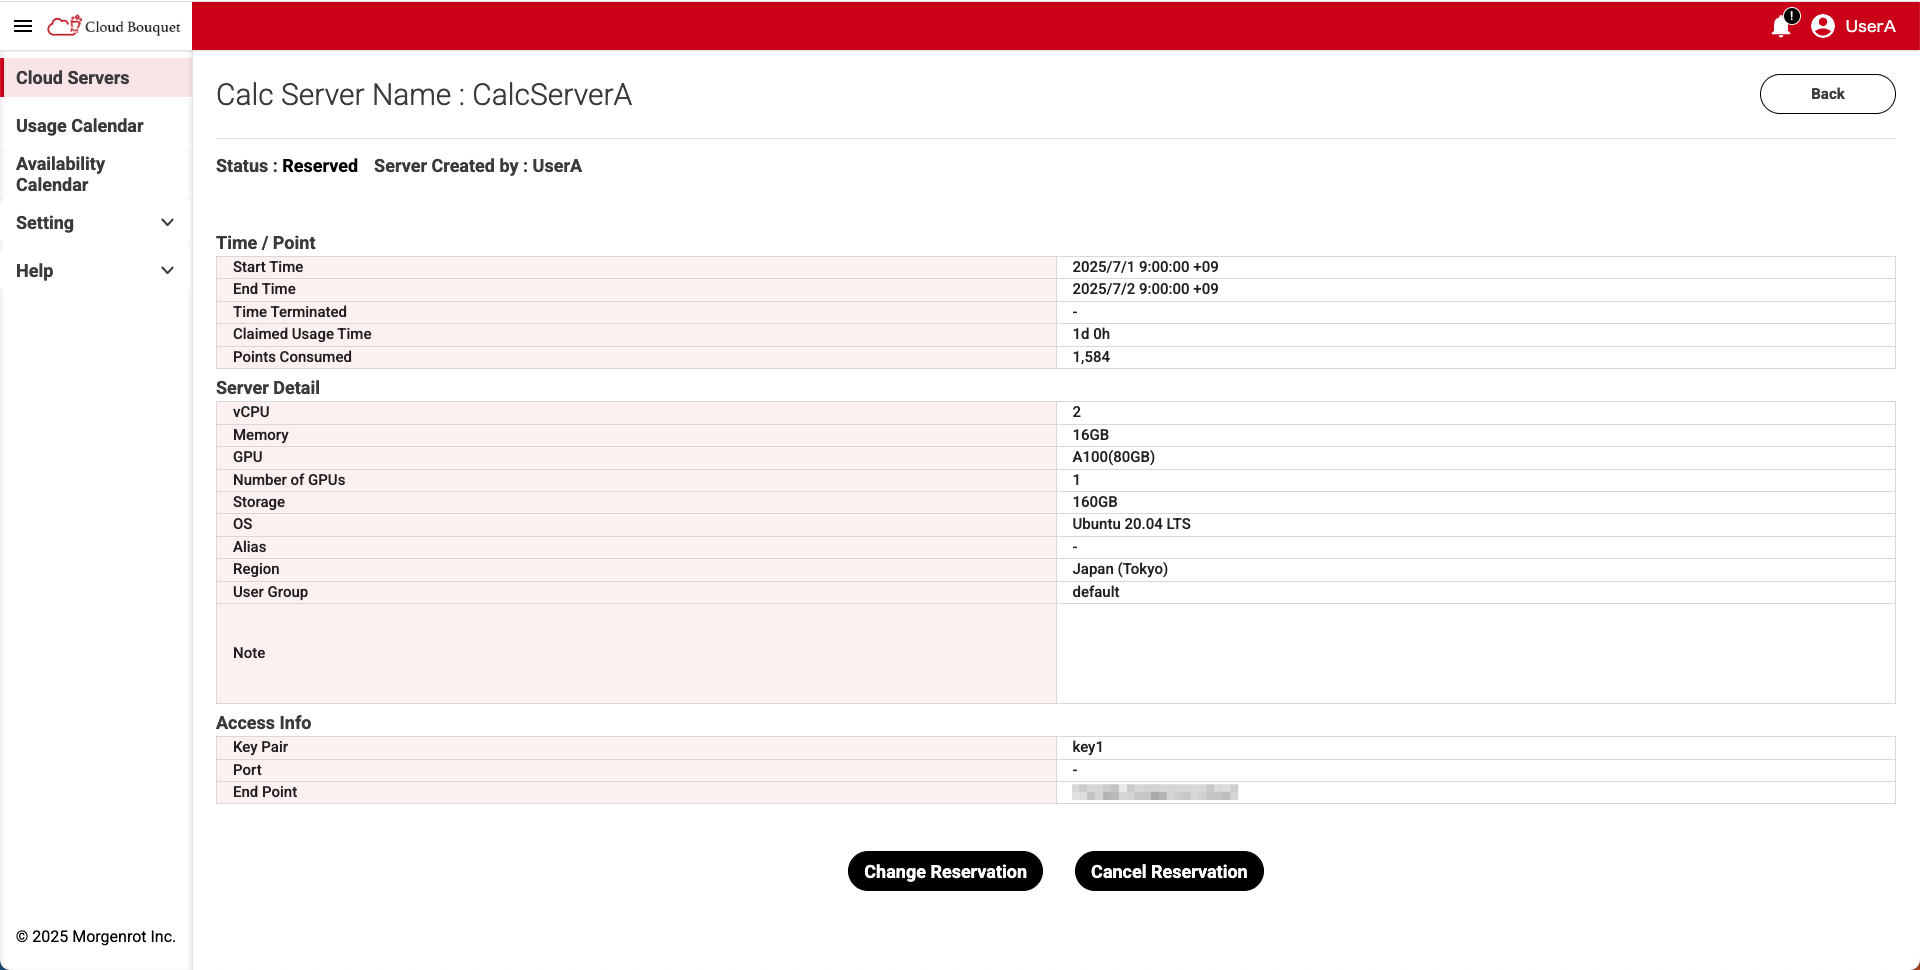1920x970 pixels.
Task: Navigate to the Availability Calendar
Action: point(60,174)
